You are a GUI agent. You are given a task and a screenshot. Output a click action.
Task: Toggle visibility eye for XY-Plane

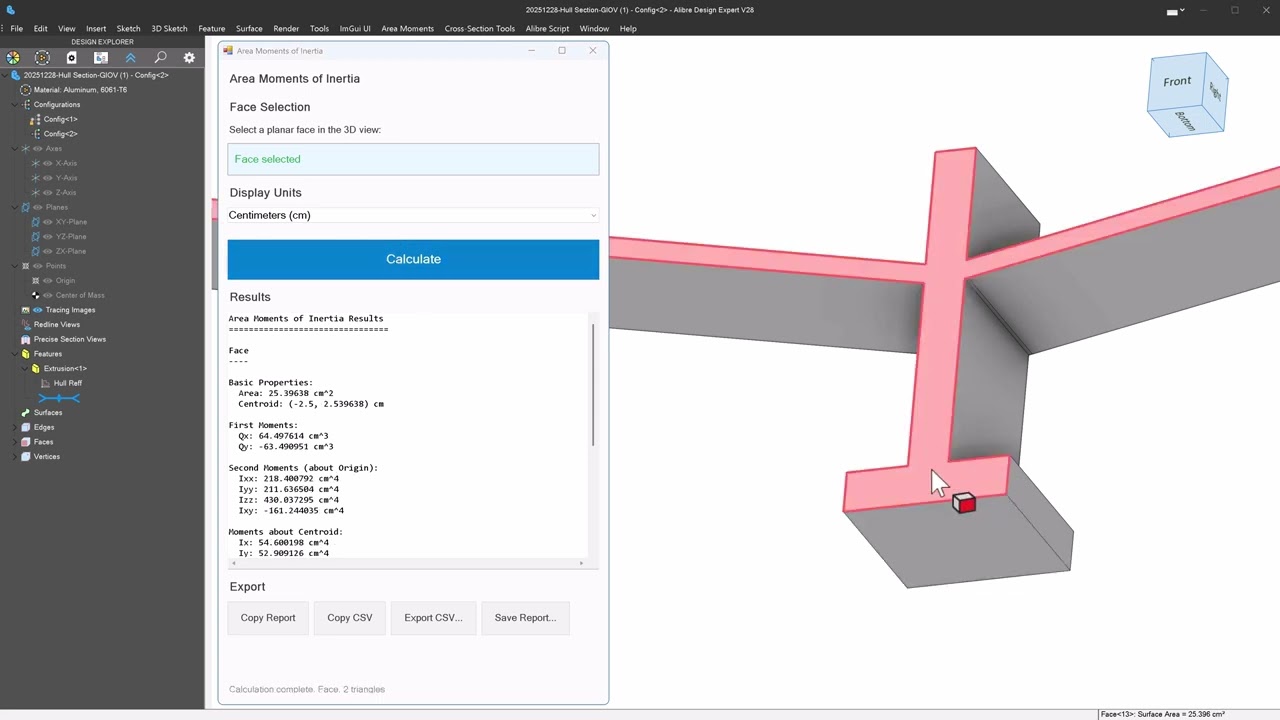[x=47, y=222]
